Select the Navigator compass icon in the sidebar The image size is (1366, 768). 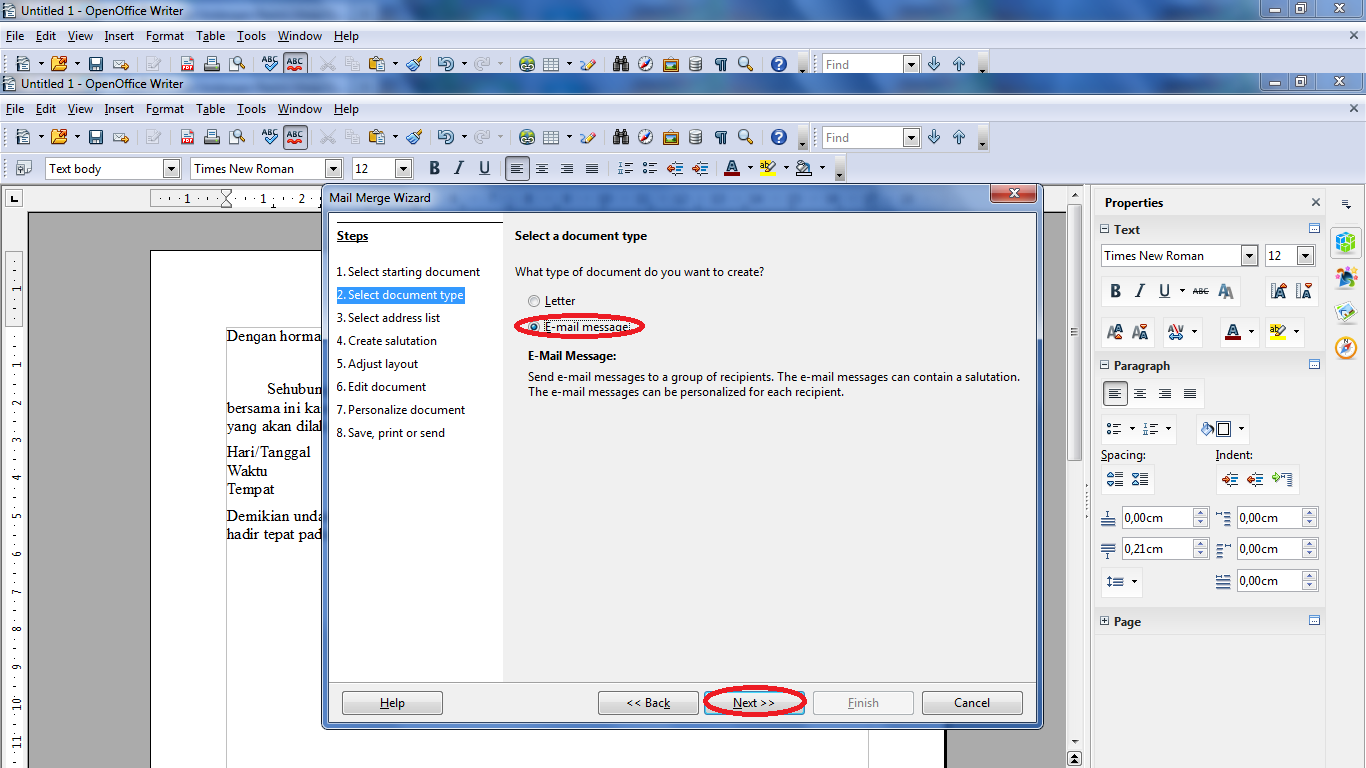coord(1346,345)
